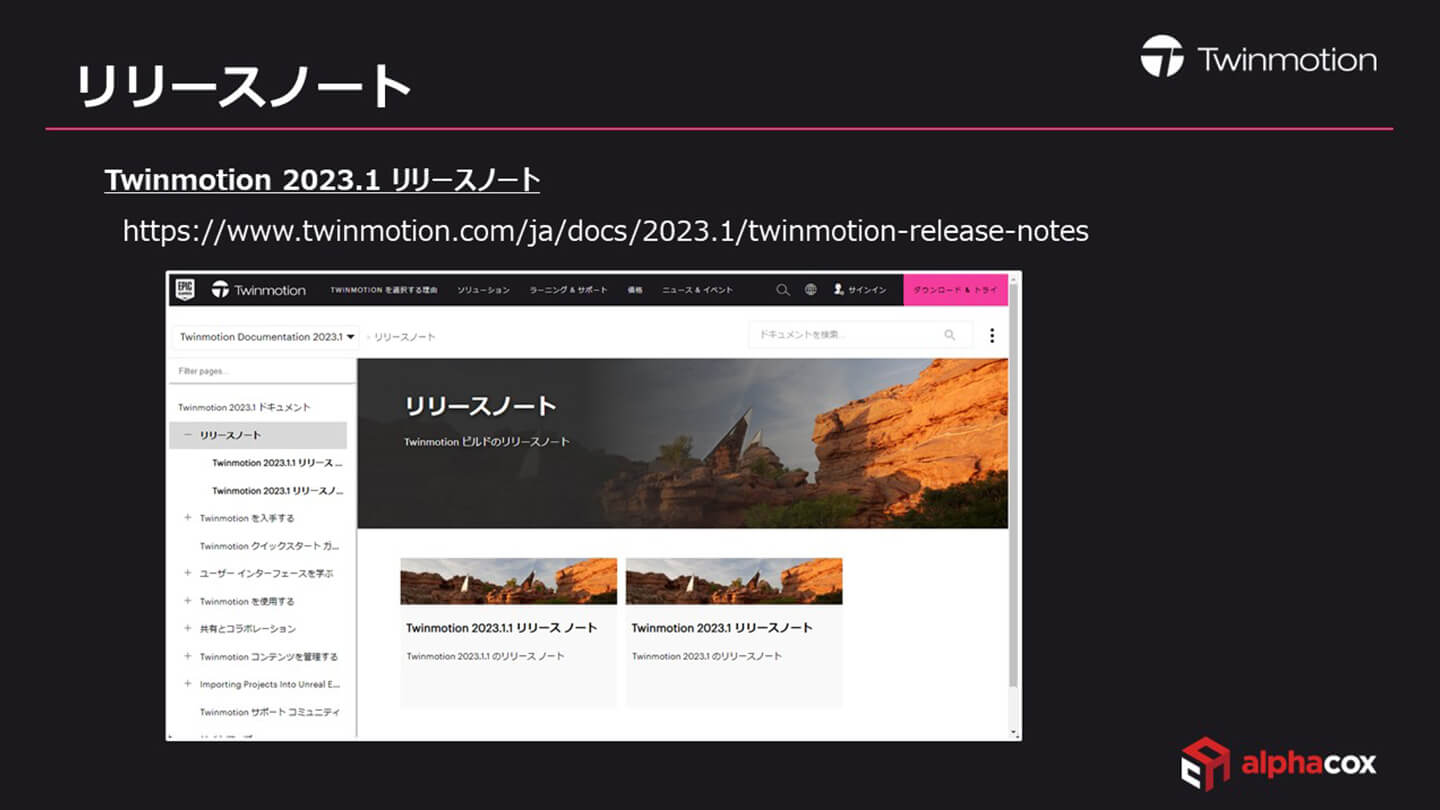1440x810 pixels.
Task: Click the Twinmotion 2023.1 リリースノート card thumbnail
Action: (x=734, y=581)
